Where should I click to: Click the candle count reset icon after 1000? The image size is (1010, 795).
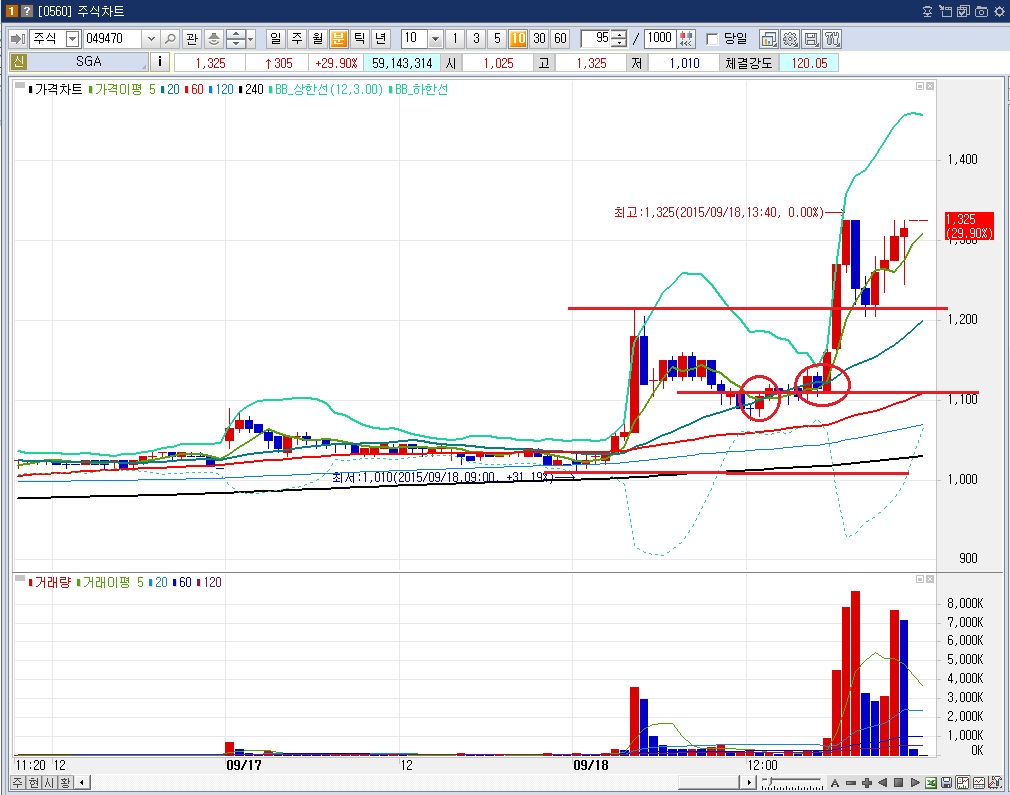pos(686,39)
